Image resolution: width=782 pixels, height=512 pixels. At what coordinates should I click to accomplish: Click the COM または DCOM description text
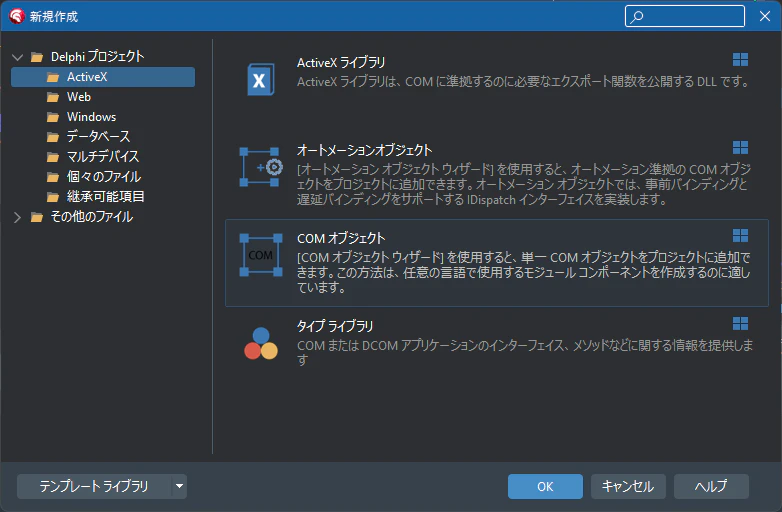pos(525,352)
